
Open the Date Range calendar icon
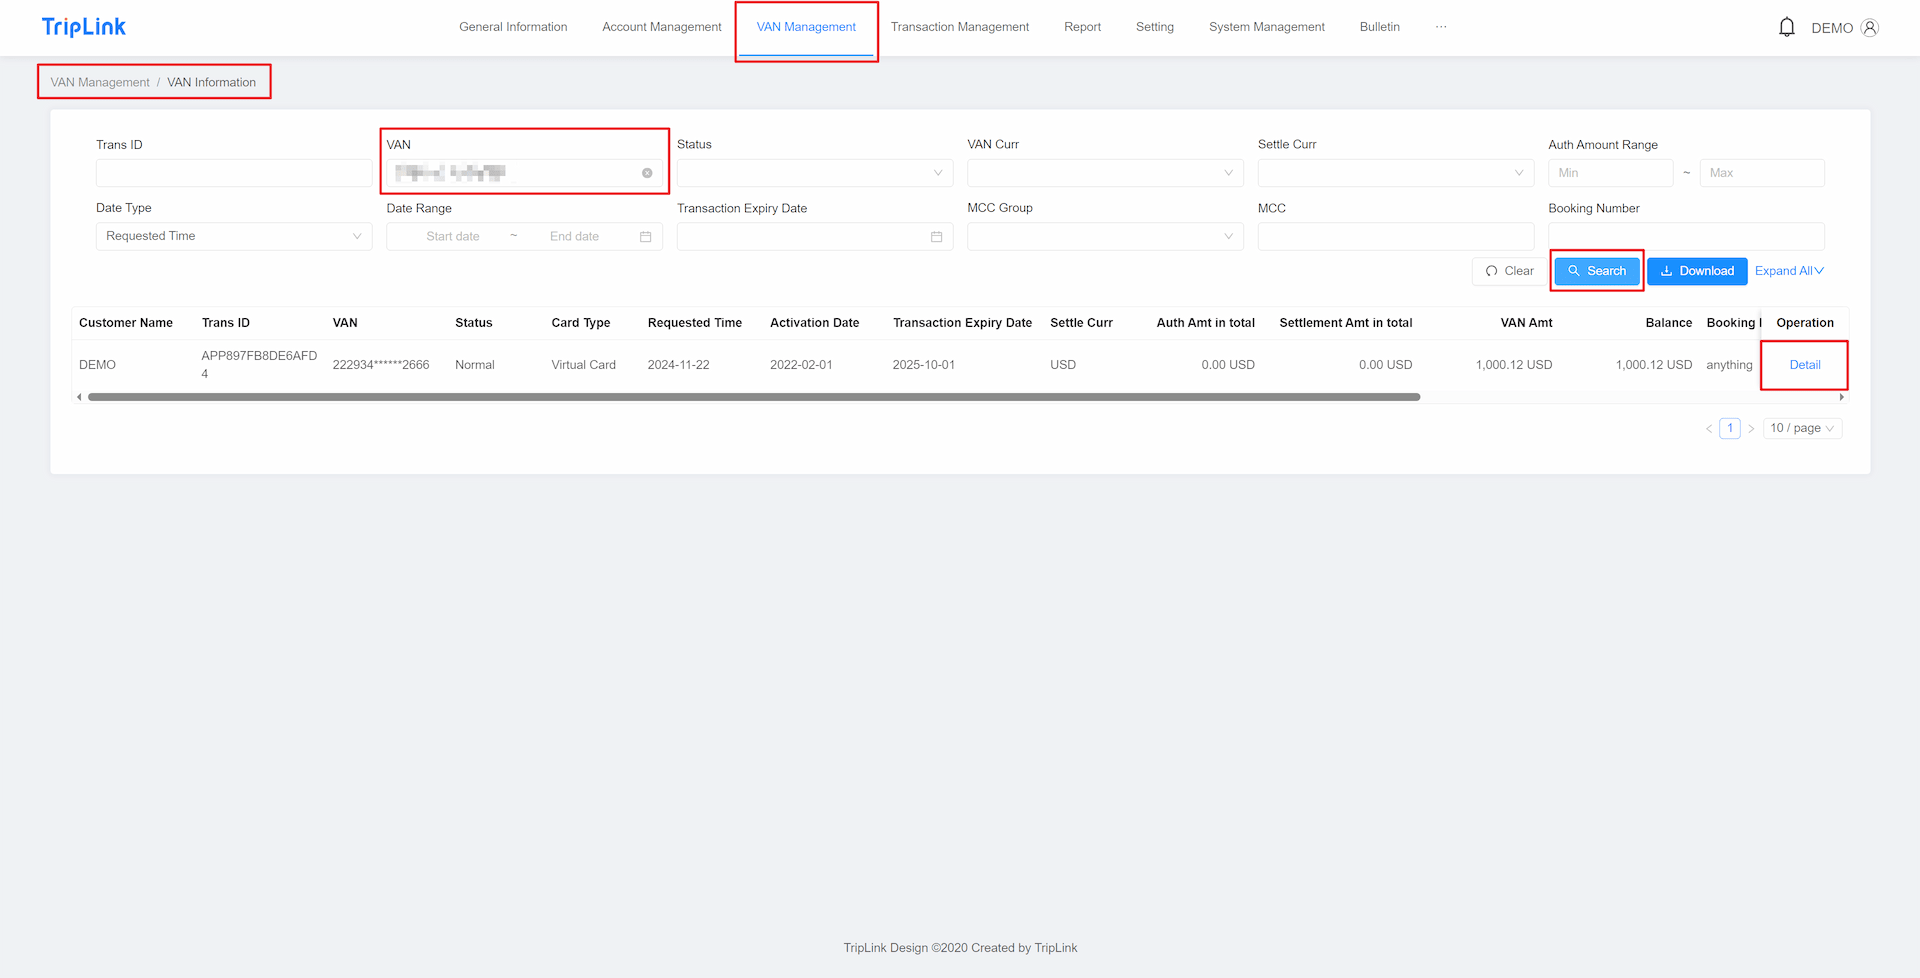point(645,237)
